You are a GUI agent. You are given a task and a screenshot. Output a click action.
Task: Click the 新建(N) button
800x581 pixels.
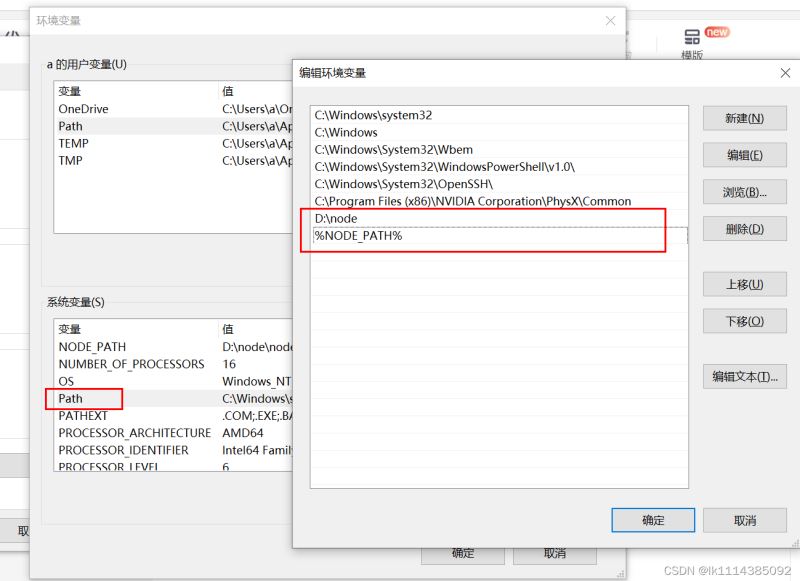coord(744,118)
